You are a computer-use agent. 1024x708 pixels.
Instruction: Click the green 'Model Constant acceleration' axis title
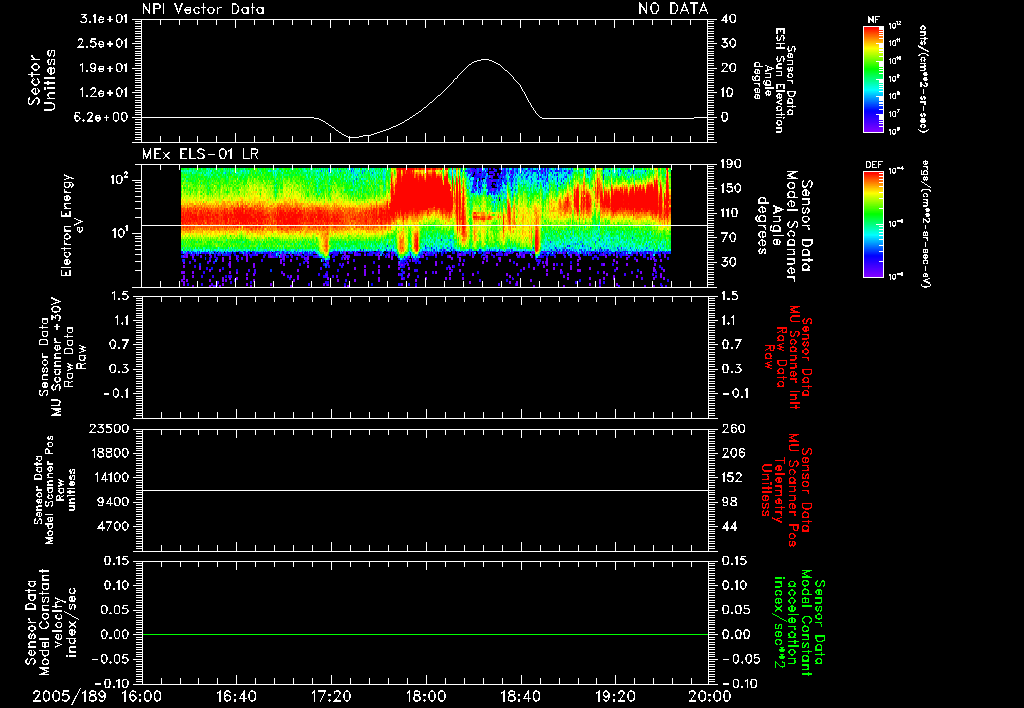pos(799,622)
